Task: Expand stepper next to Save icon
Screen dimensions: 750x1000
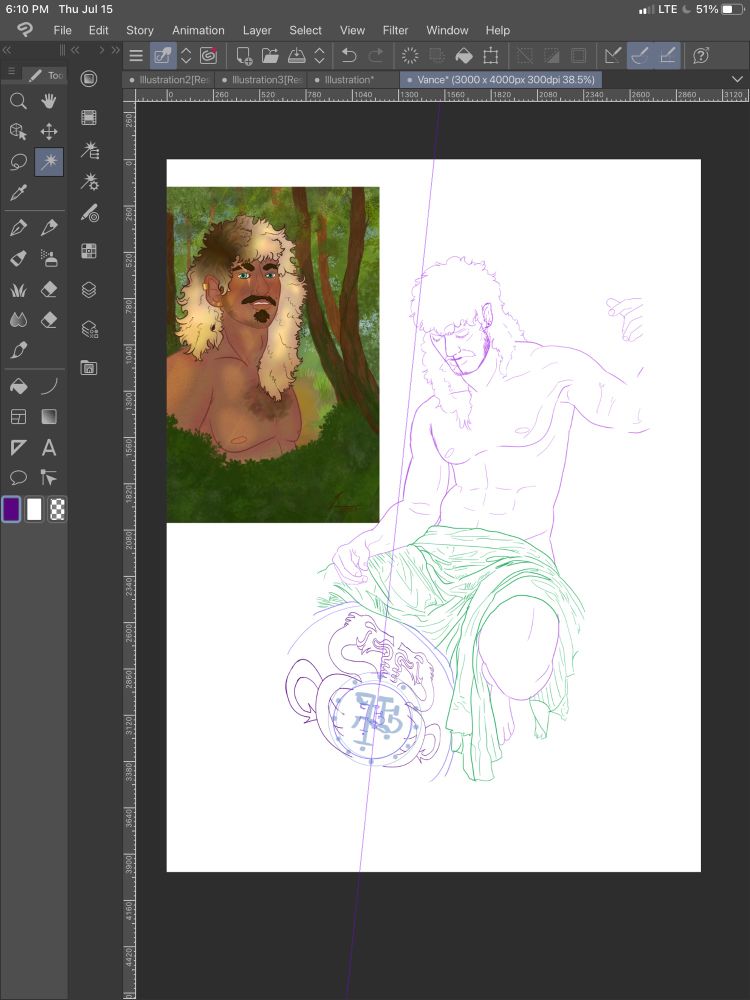Action: 320,55
